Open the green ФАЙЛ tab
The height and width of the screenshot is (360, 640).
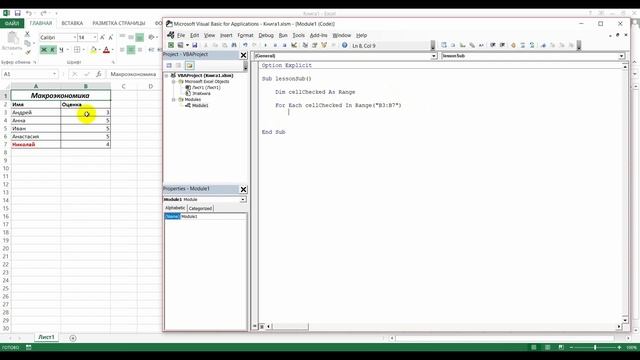12,23
